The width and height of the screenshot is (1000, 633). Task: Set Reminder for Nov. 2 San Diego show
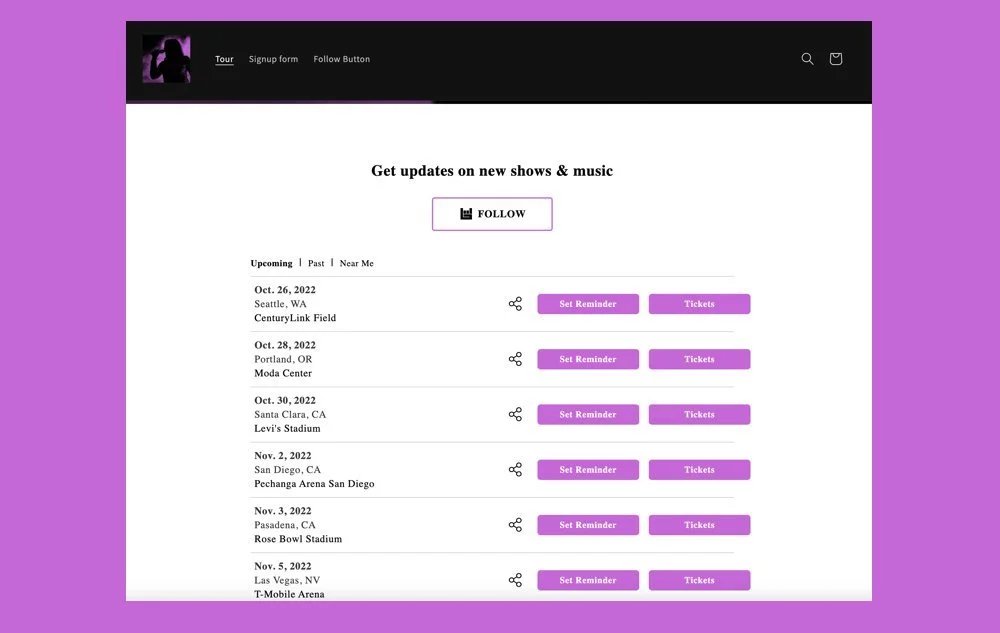tap(588, 470)
